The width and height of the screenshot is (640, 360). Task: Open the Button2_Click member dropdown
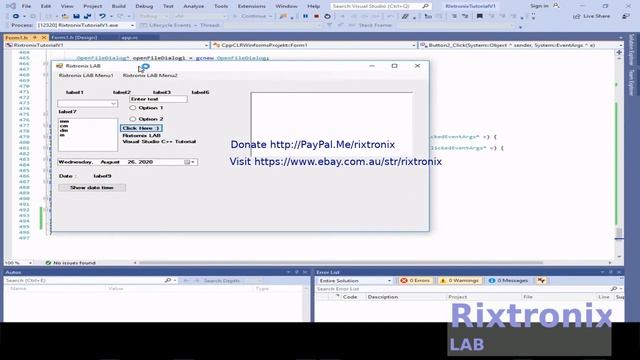(x=620, y=45)
